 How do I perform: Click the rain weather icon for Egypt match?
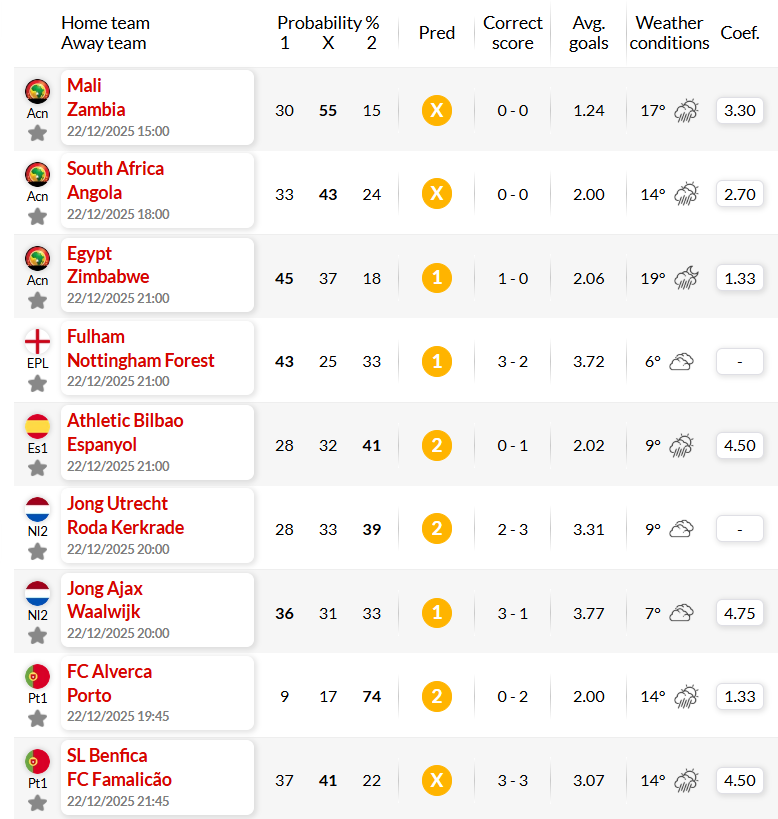point(686,278)
